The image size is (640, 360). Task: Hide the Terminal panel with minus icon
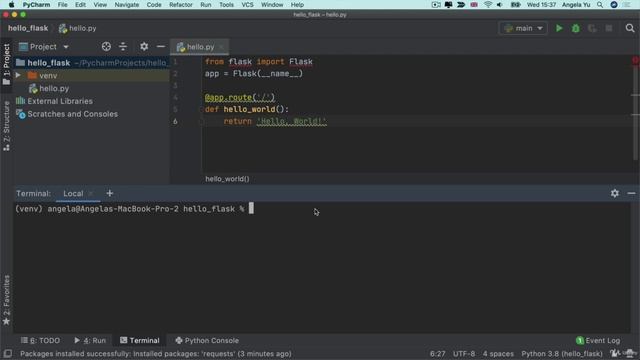(631, 193)
